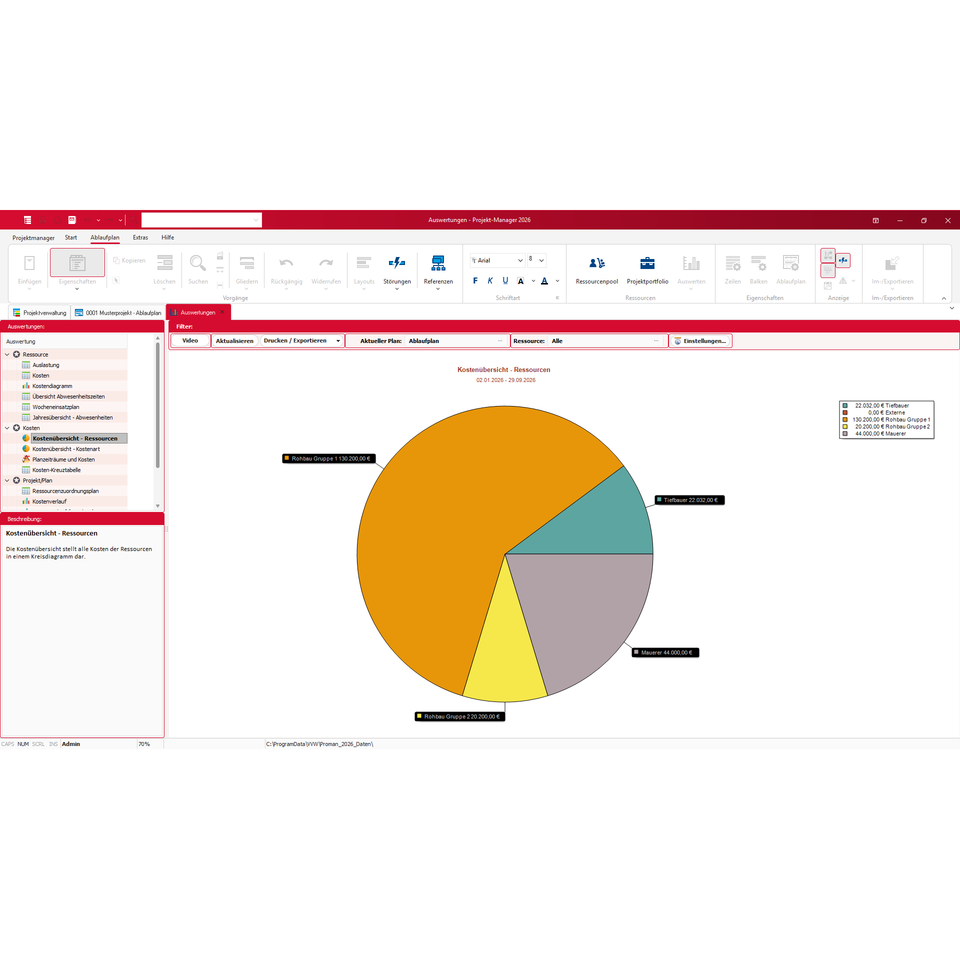Viewport: 960px width, 960px height.
Task: Select Kostendiagramm tree item
Action: pos(52,386)
